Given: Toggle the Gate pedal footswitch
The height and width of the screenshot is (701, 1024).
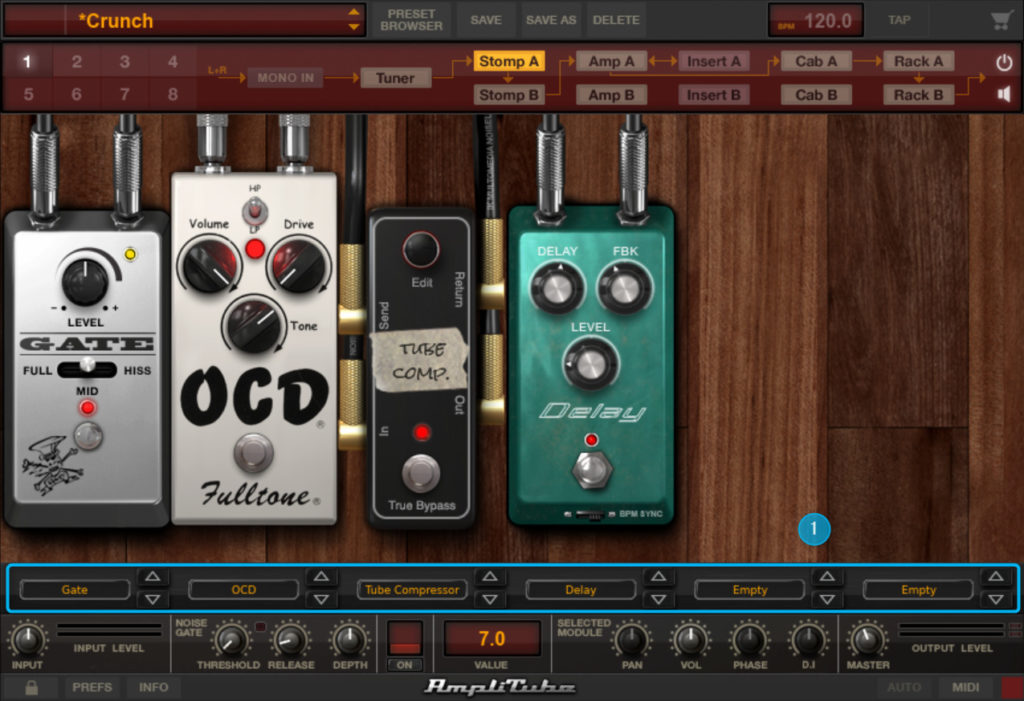Looking at the screenshot, I should (88, 436).
